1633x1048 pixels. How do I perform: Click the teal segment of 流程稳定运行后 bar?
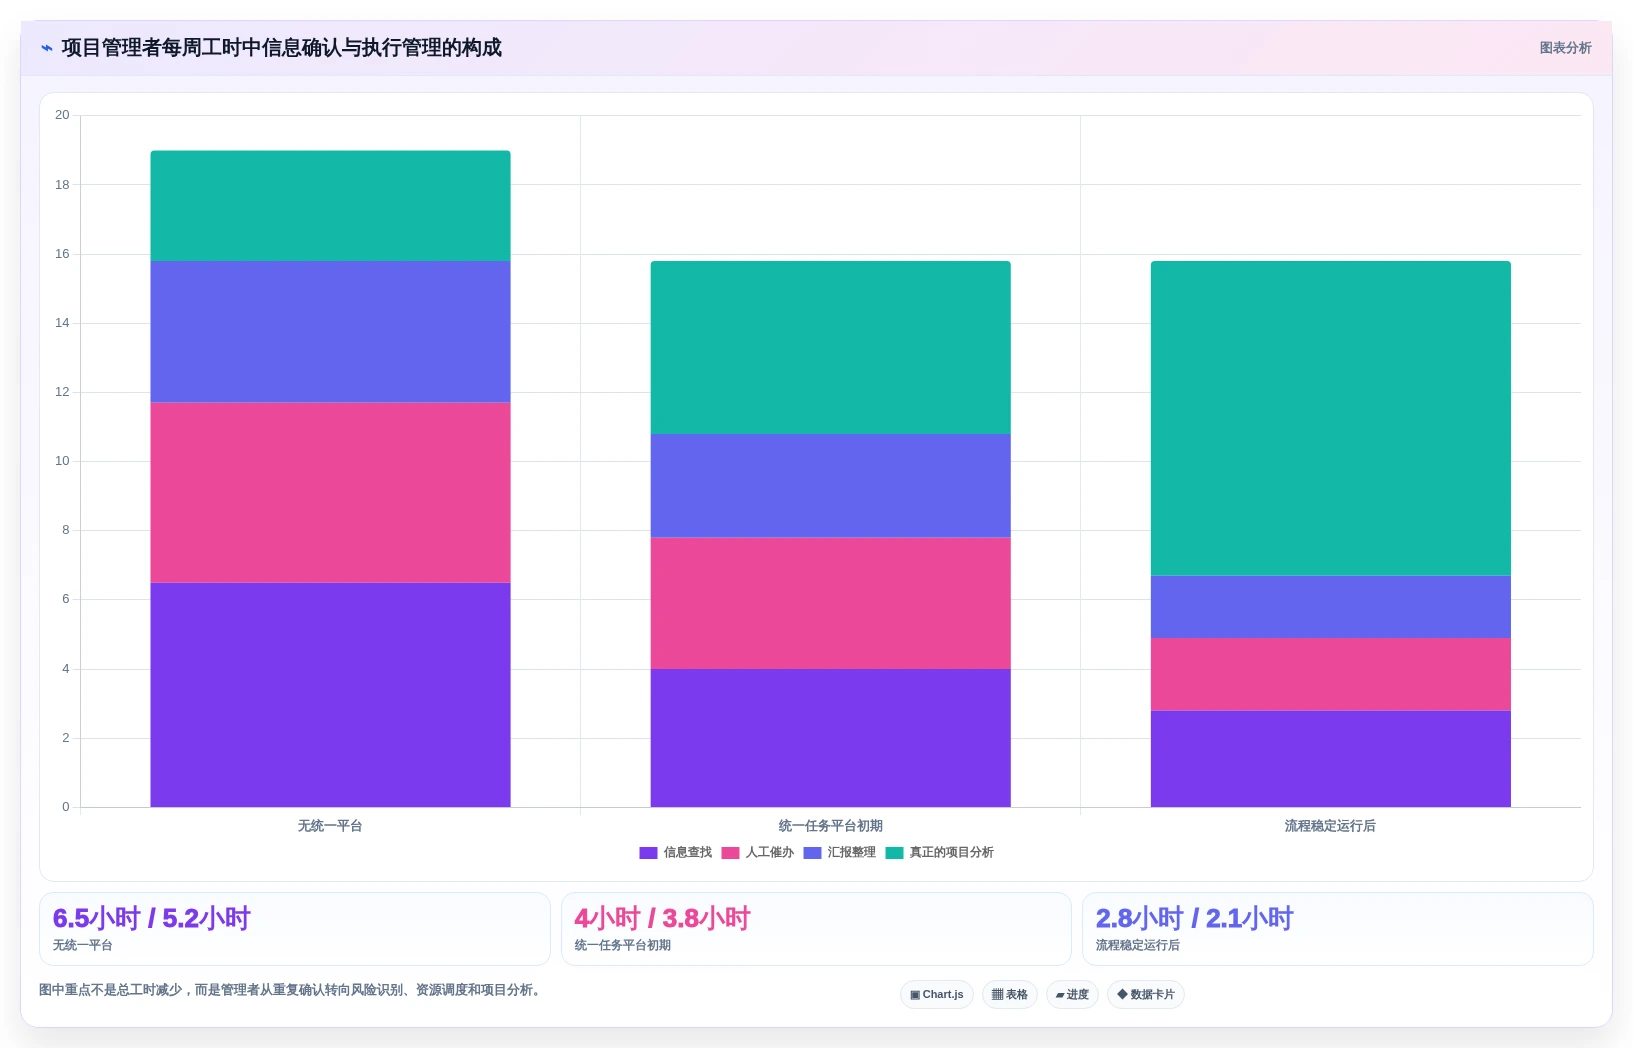[1330, 418]
